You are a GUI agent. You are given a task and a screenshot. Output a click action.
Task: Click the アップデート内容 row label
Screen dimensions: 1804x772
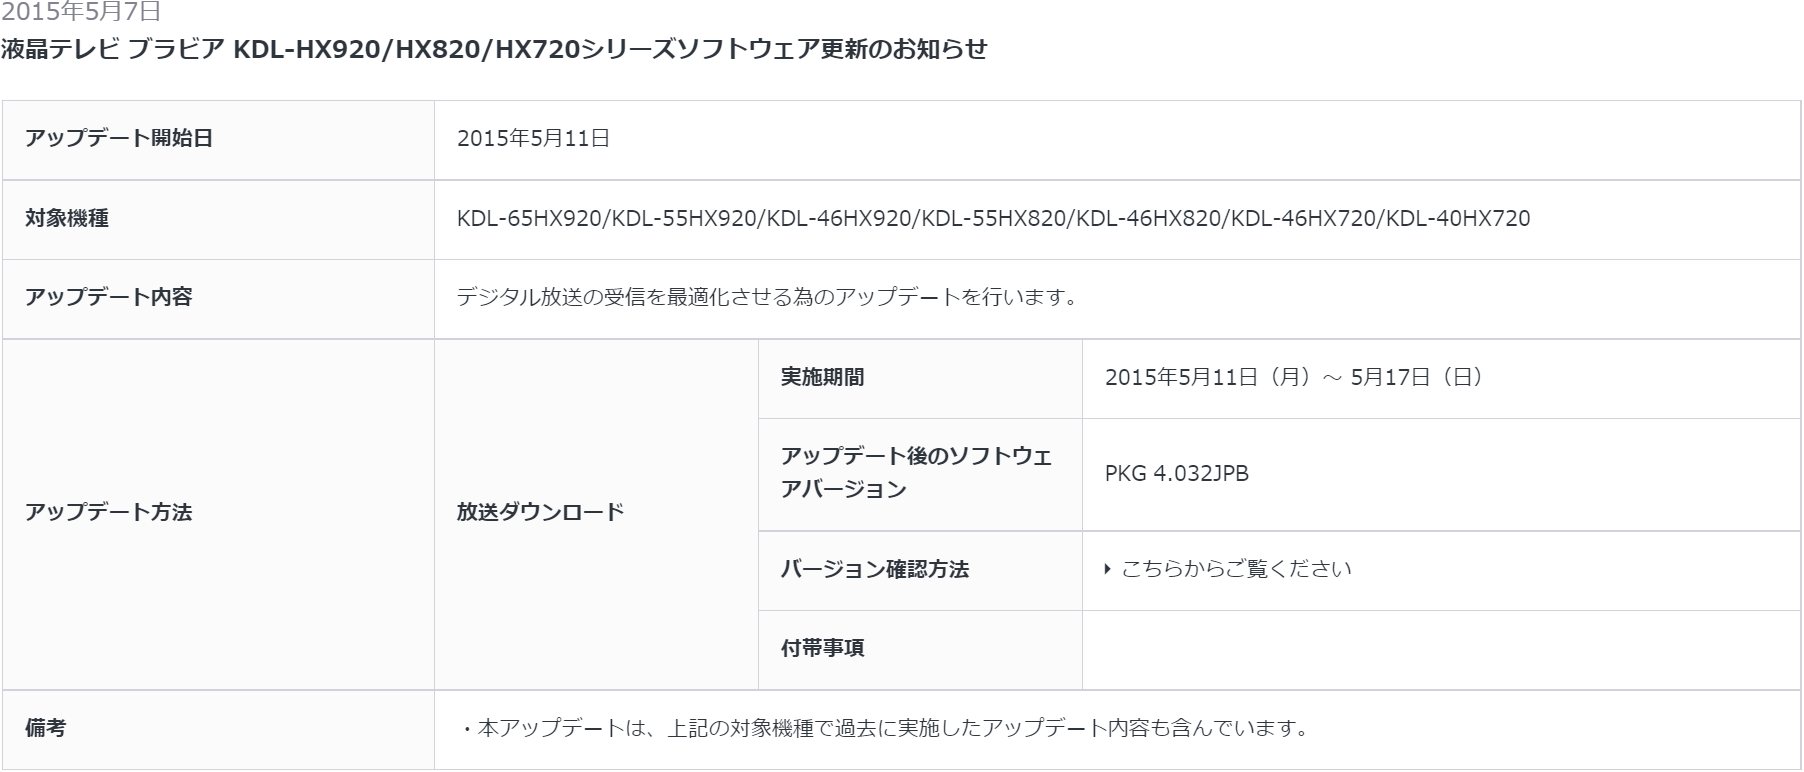218,298
